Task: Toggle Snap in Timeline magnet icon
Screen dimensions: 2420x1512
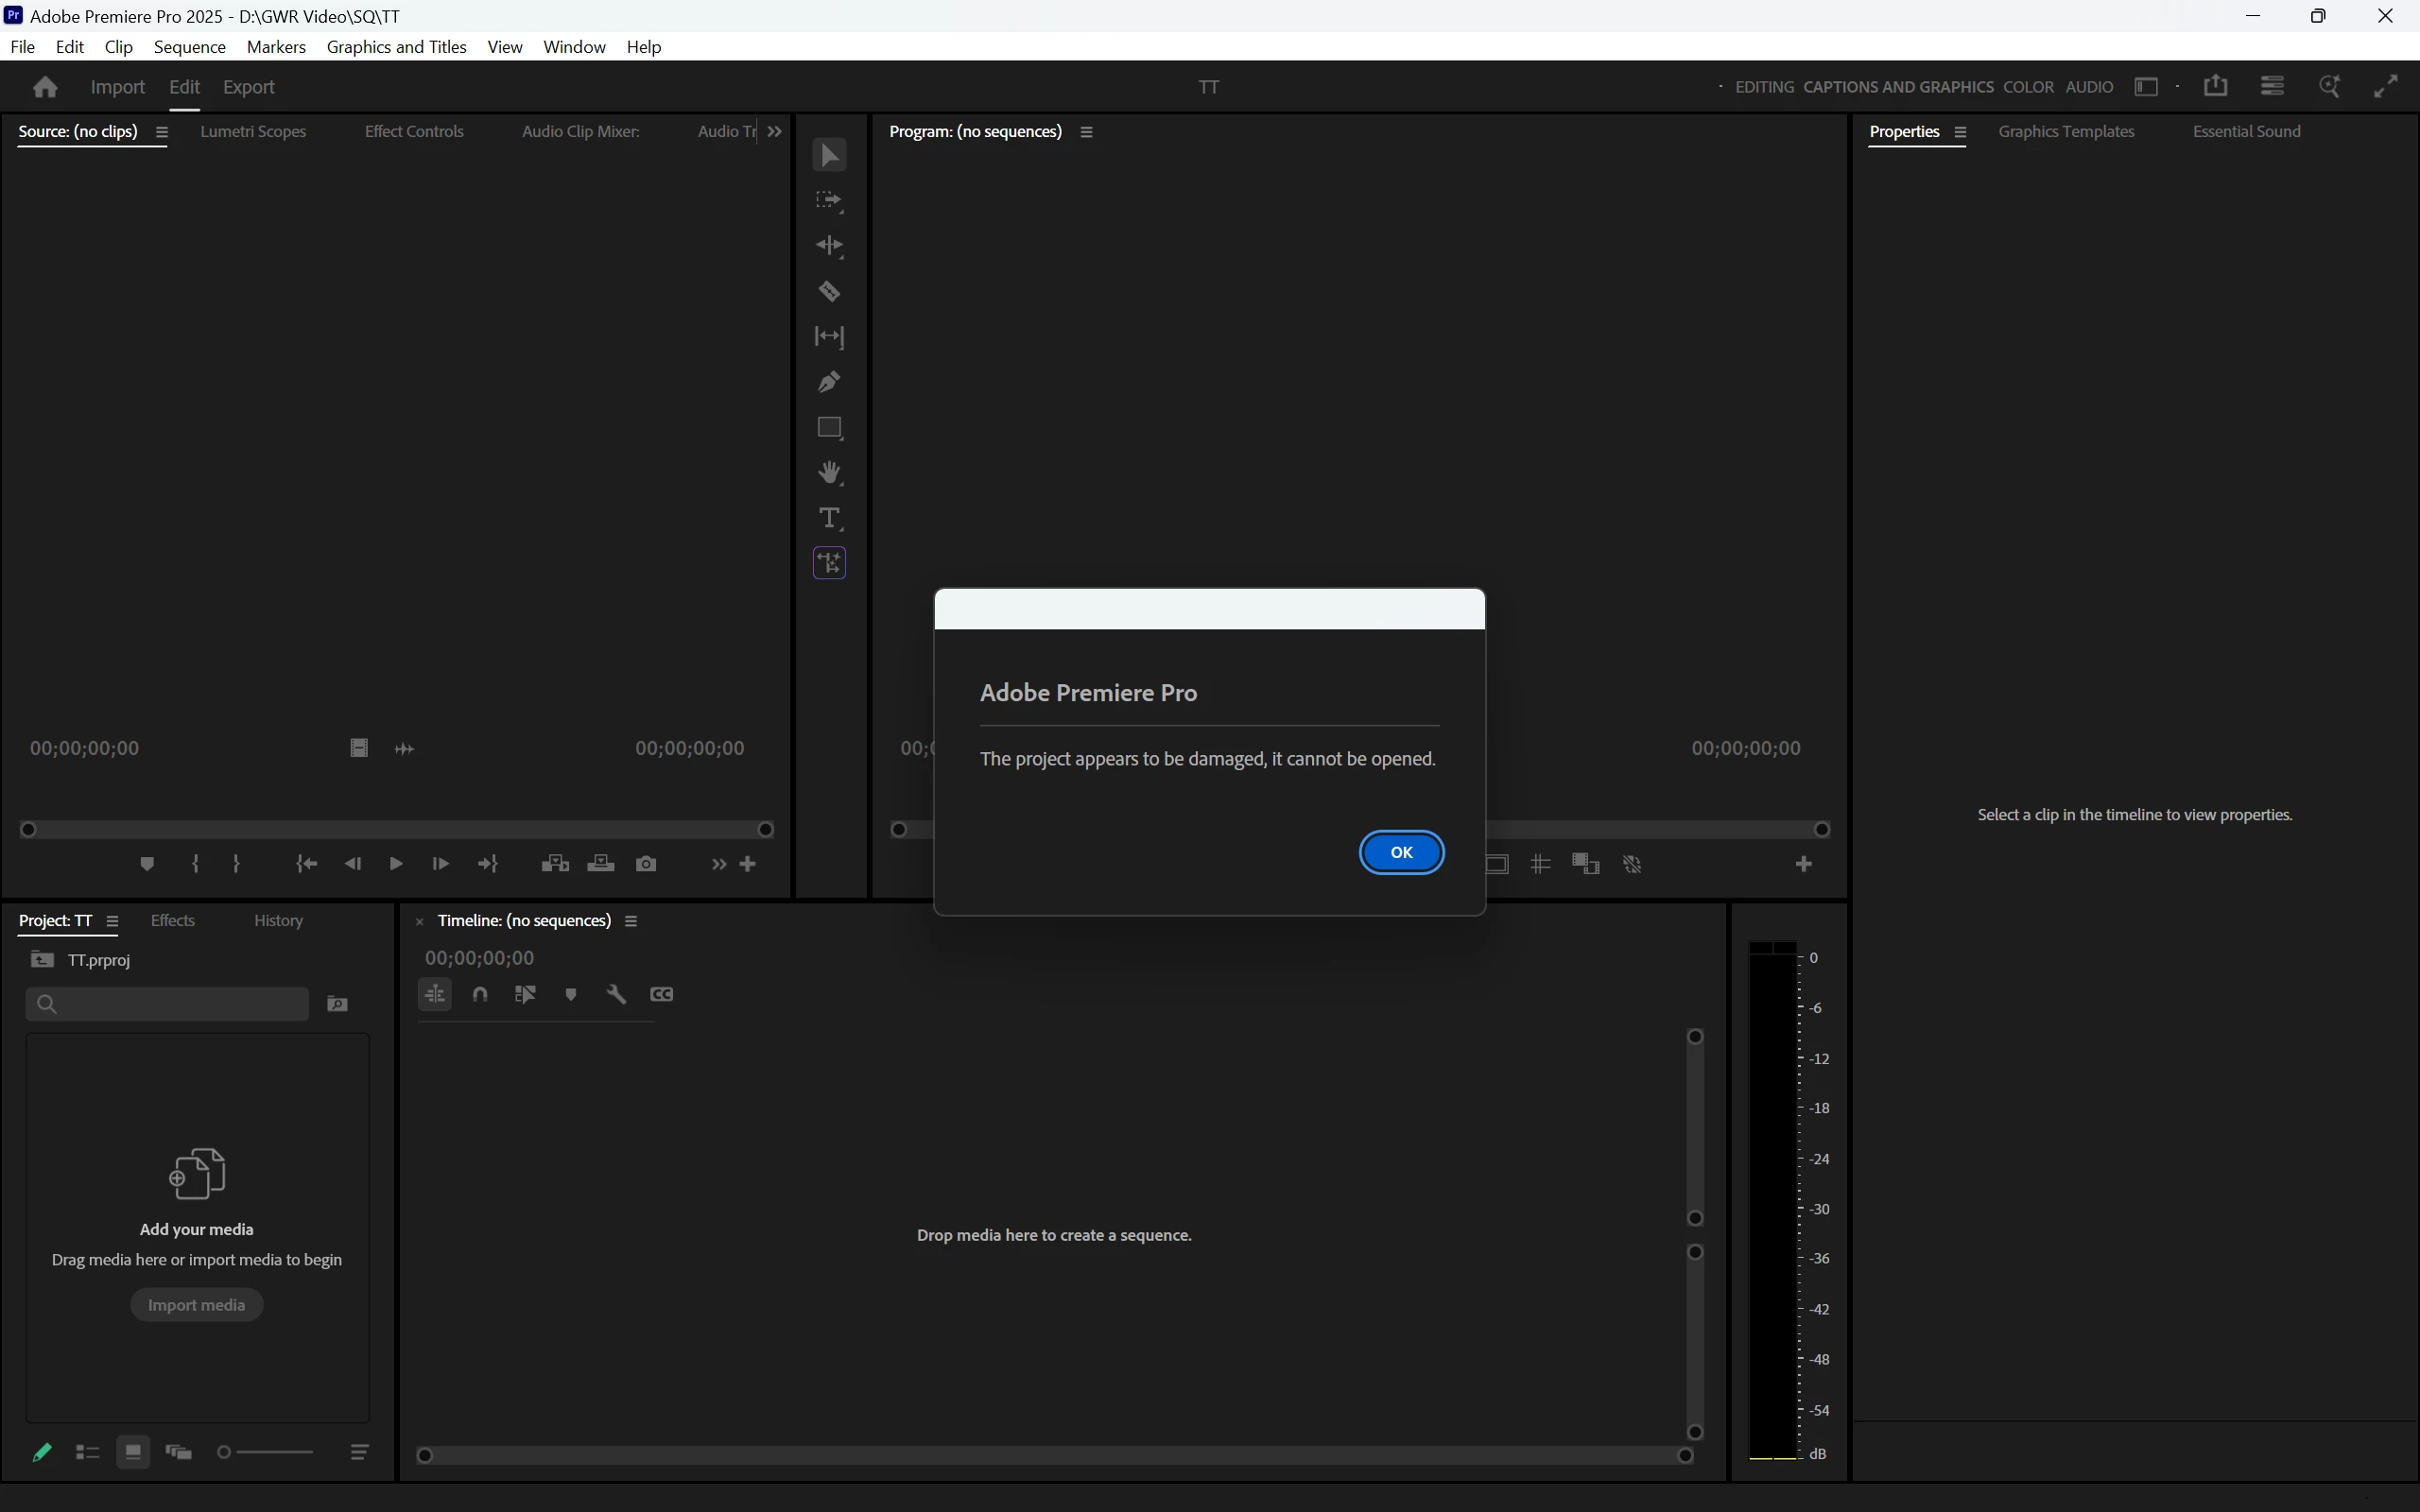Action: coord(480,994)
